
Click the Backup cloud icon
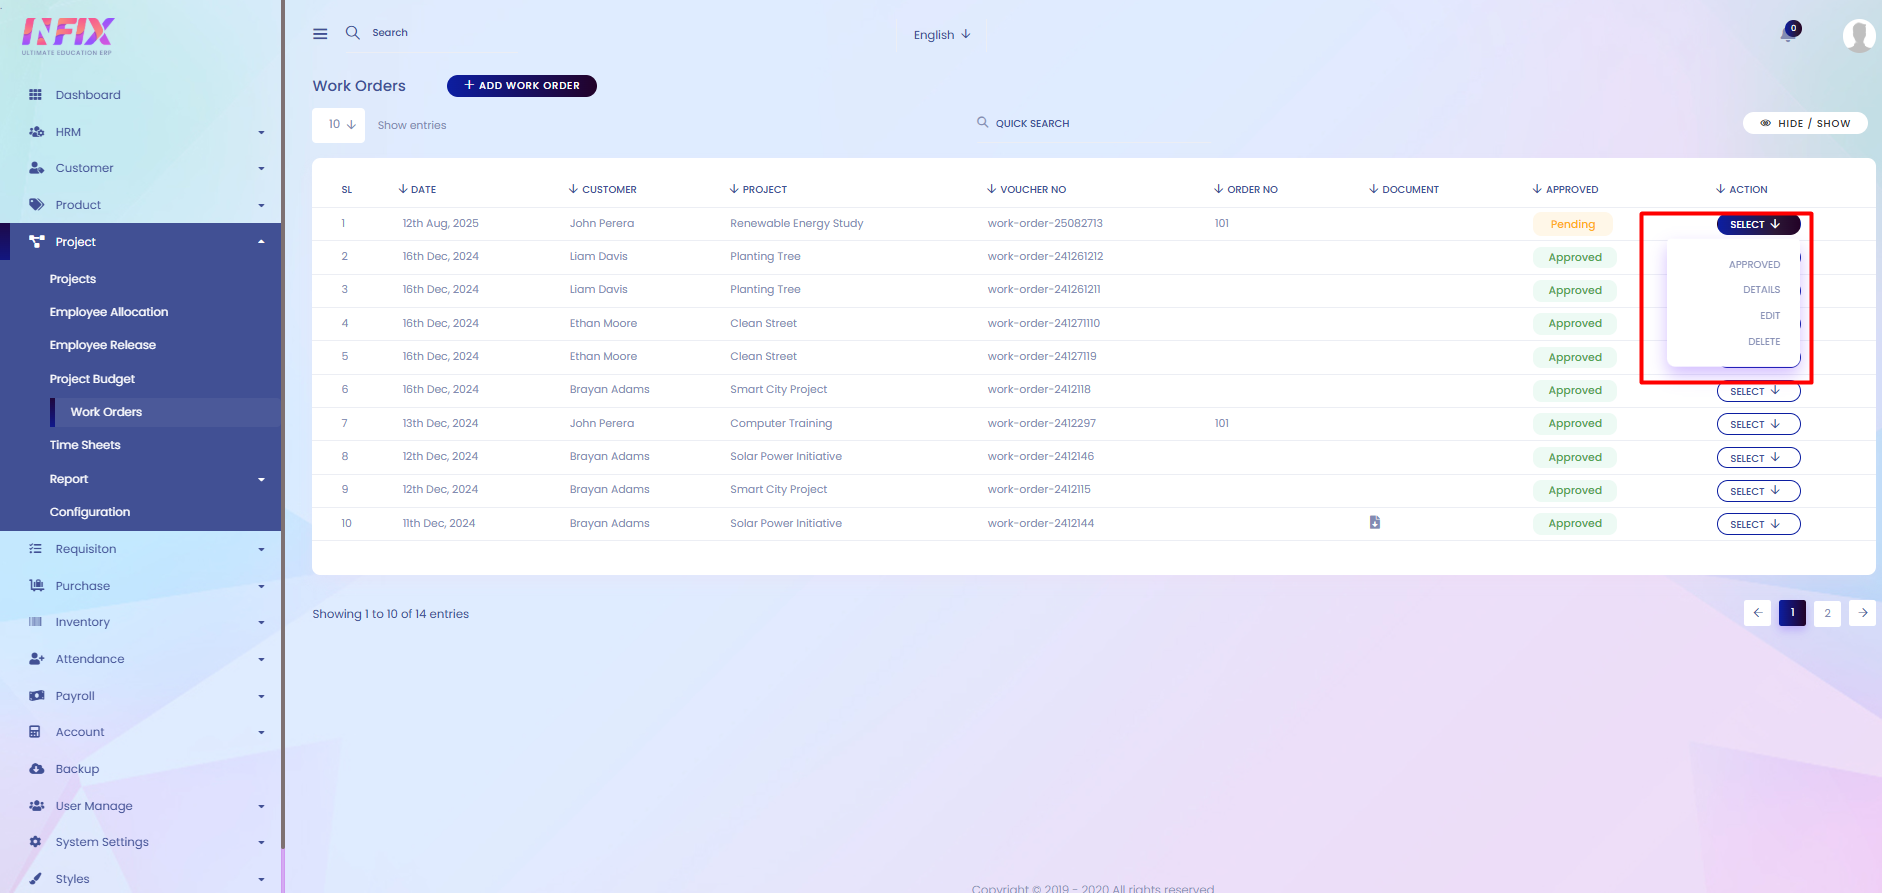coord(36,769)
